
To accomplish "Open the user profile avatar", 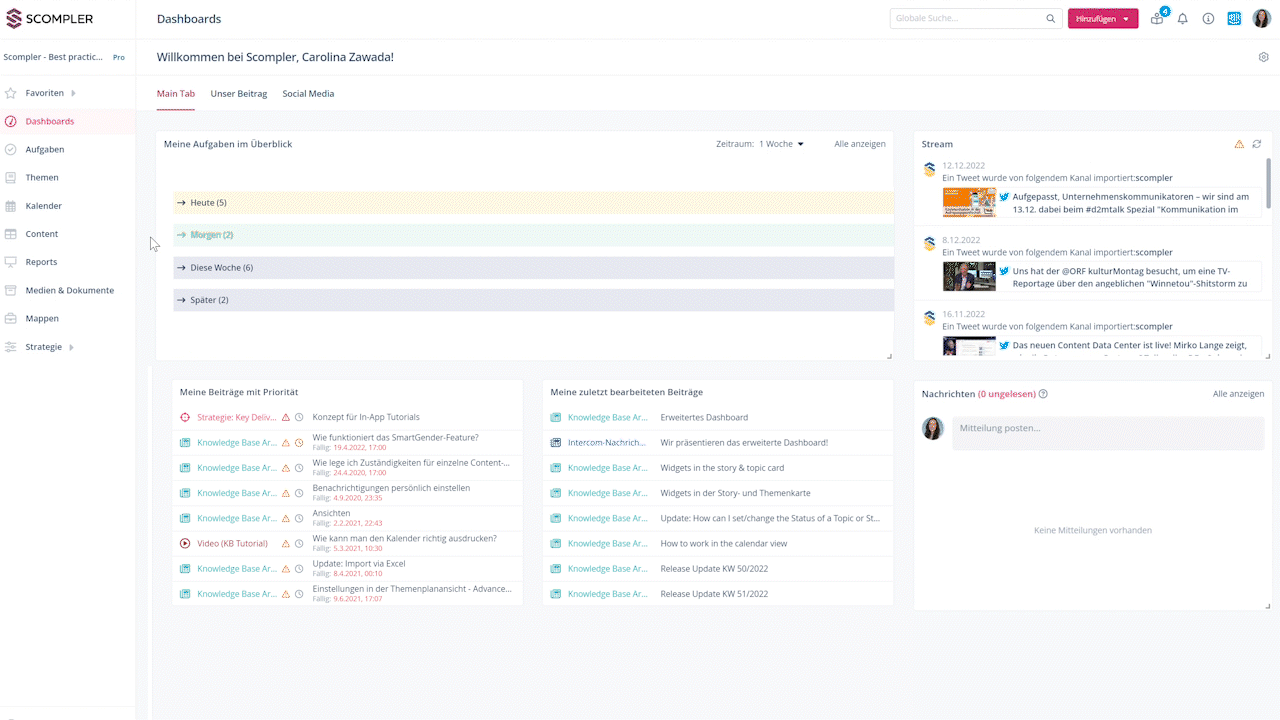I will (1260, 19).
